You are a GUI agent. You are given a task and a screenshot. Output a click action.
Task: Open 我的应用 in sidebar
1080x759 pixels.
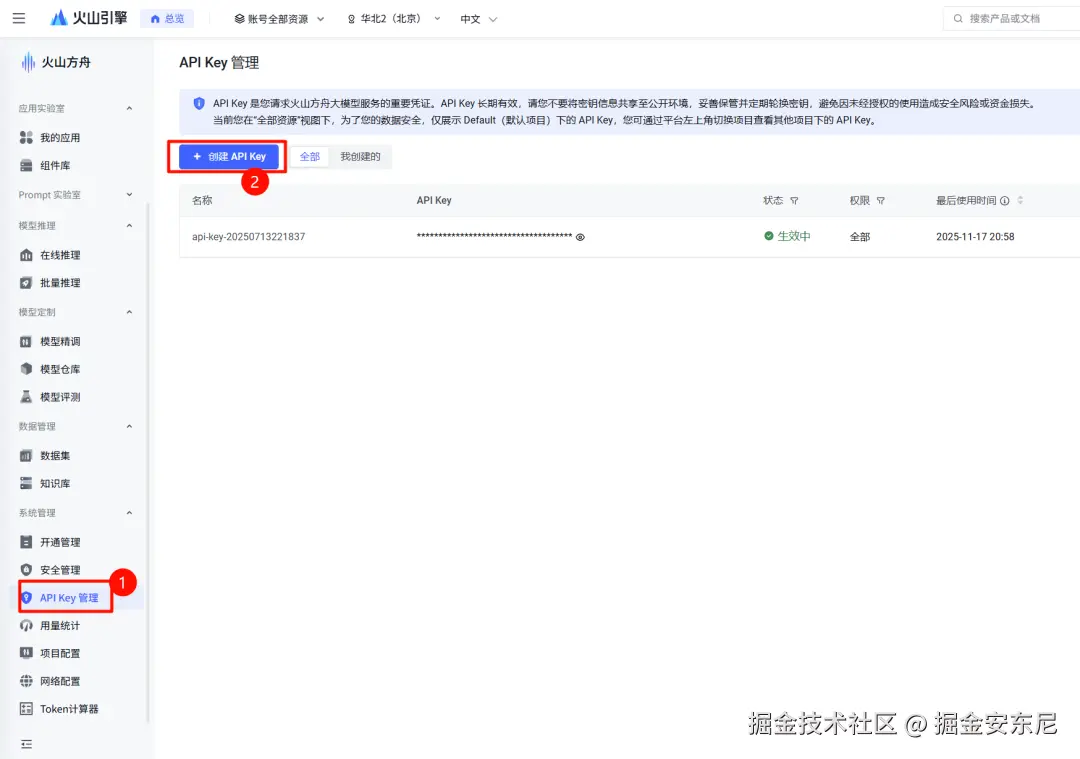click(60, 138)
